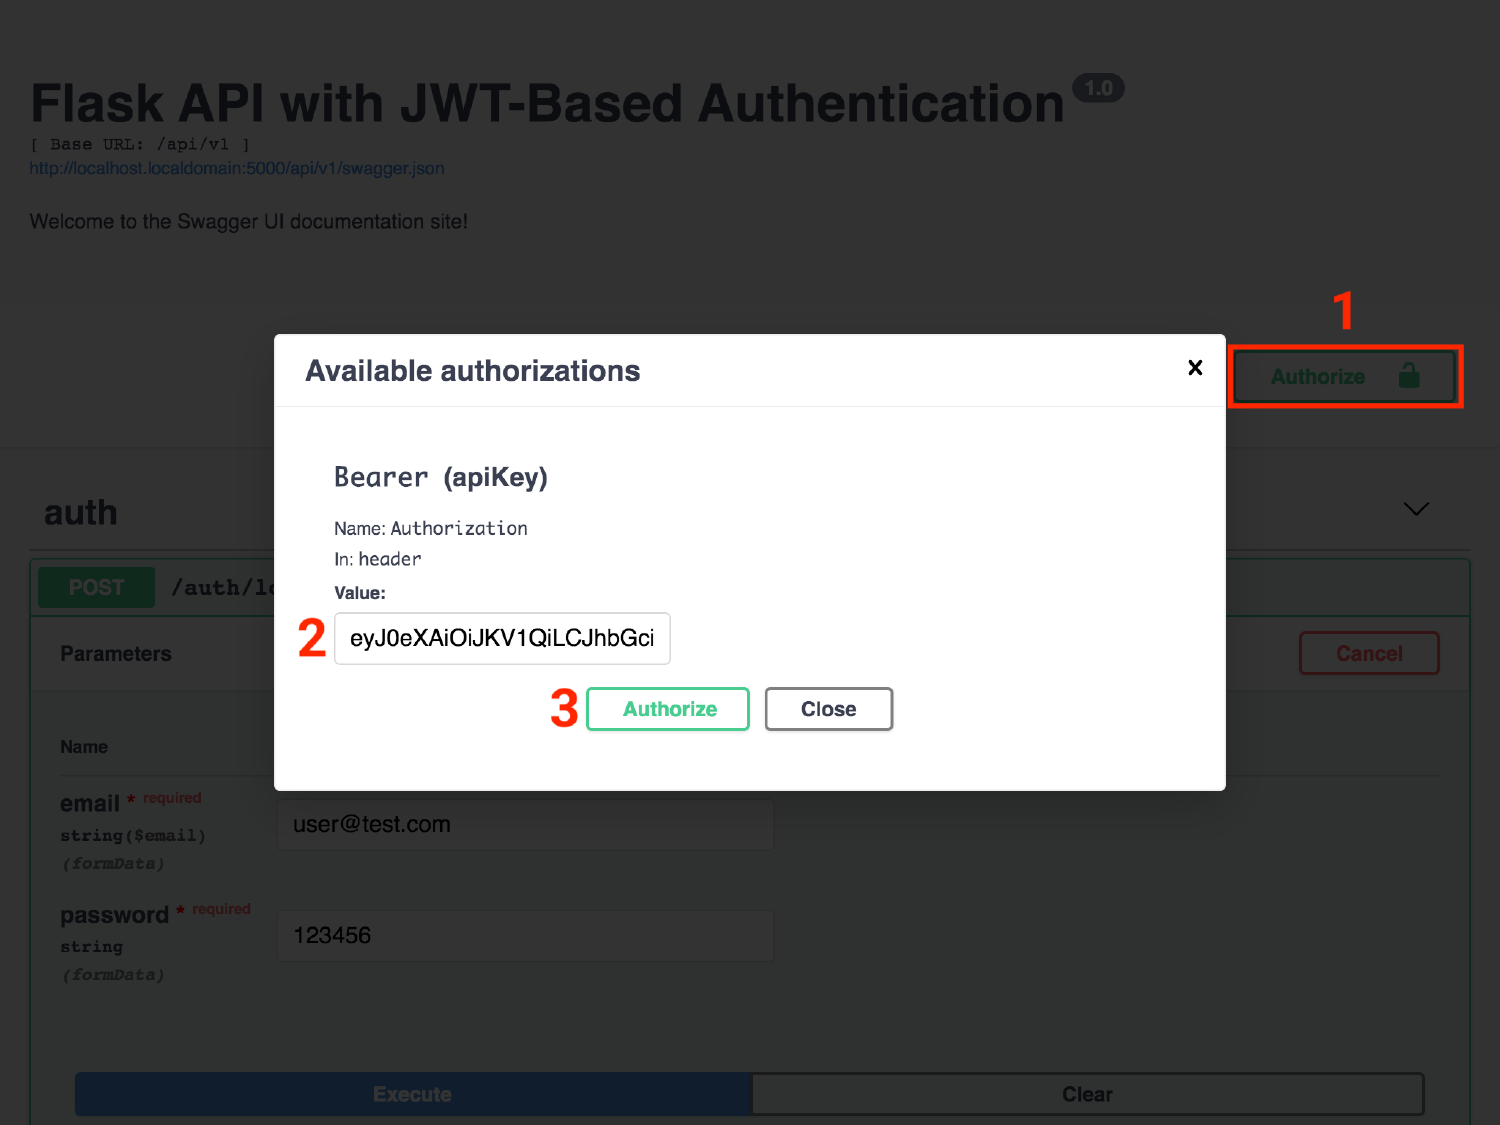Execute the login request
1500x1125 pixels.
(x=412, y=1094)
